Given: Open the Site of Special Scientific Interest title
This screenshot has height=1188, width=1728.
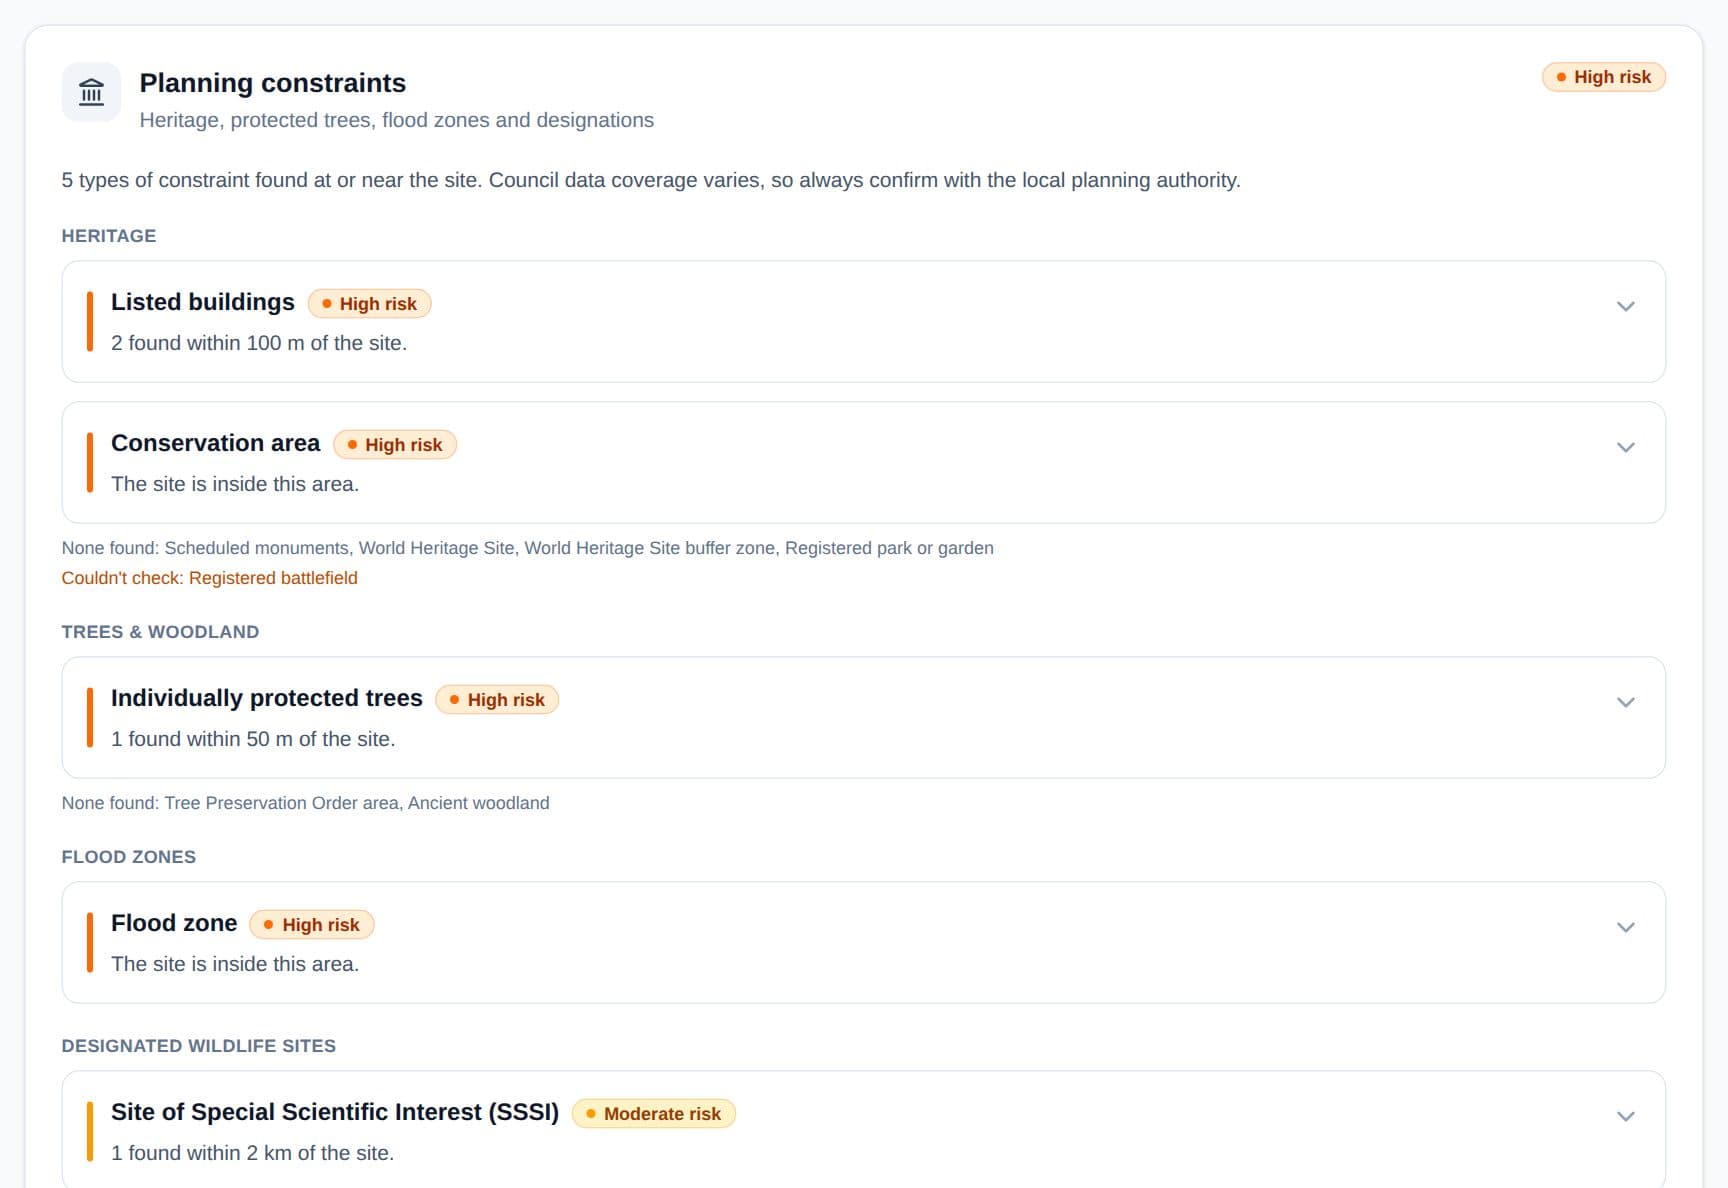Looking at the screenshot, I should click(335, 1112).
